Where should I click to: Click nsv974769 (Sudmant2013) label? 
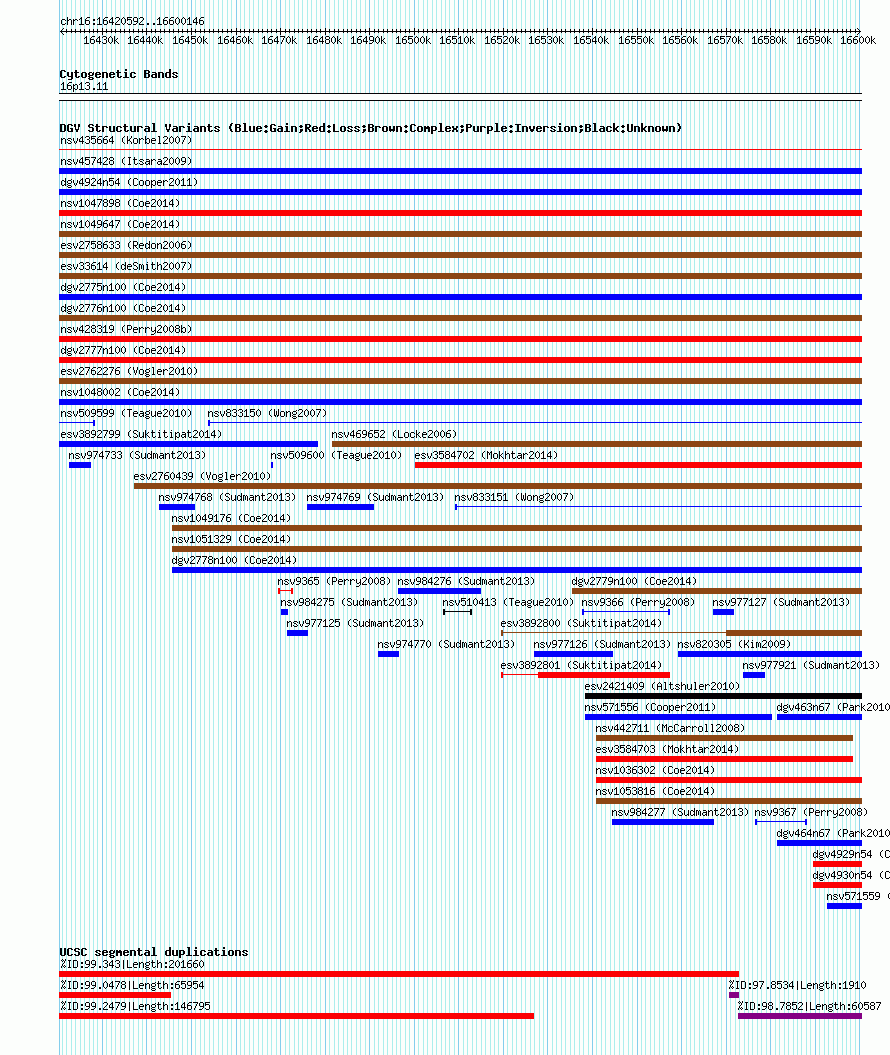[x=375, y=497]
